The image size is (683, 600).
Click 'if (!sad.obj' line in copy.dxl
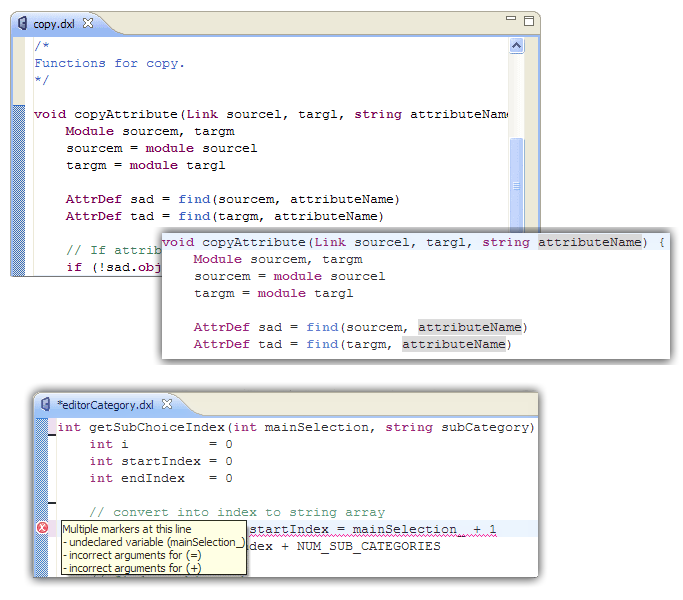click(x=114, y=268)
